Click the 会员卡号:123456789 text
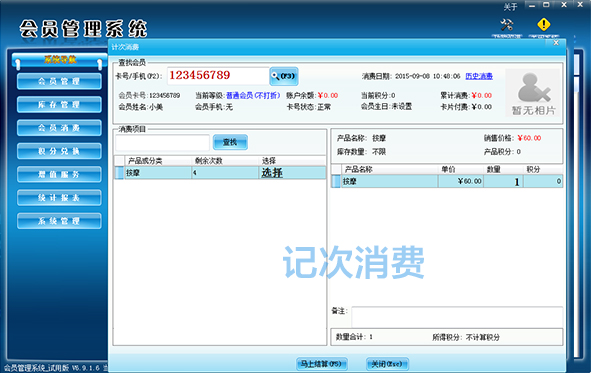Viewport: 591px width, 373px height. click(x=149, y=96)
